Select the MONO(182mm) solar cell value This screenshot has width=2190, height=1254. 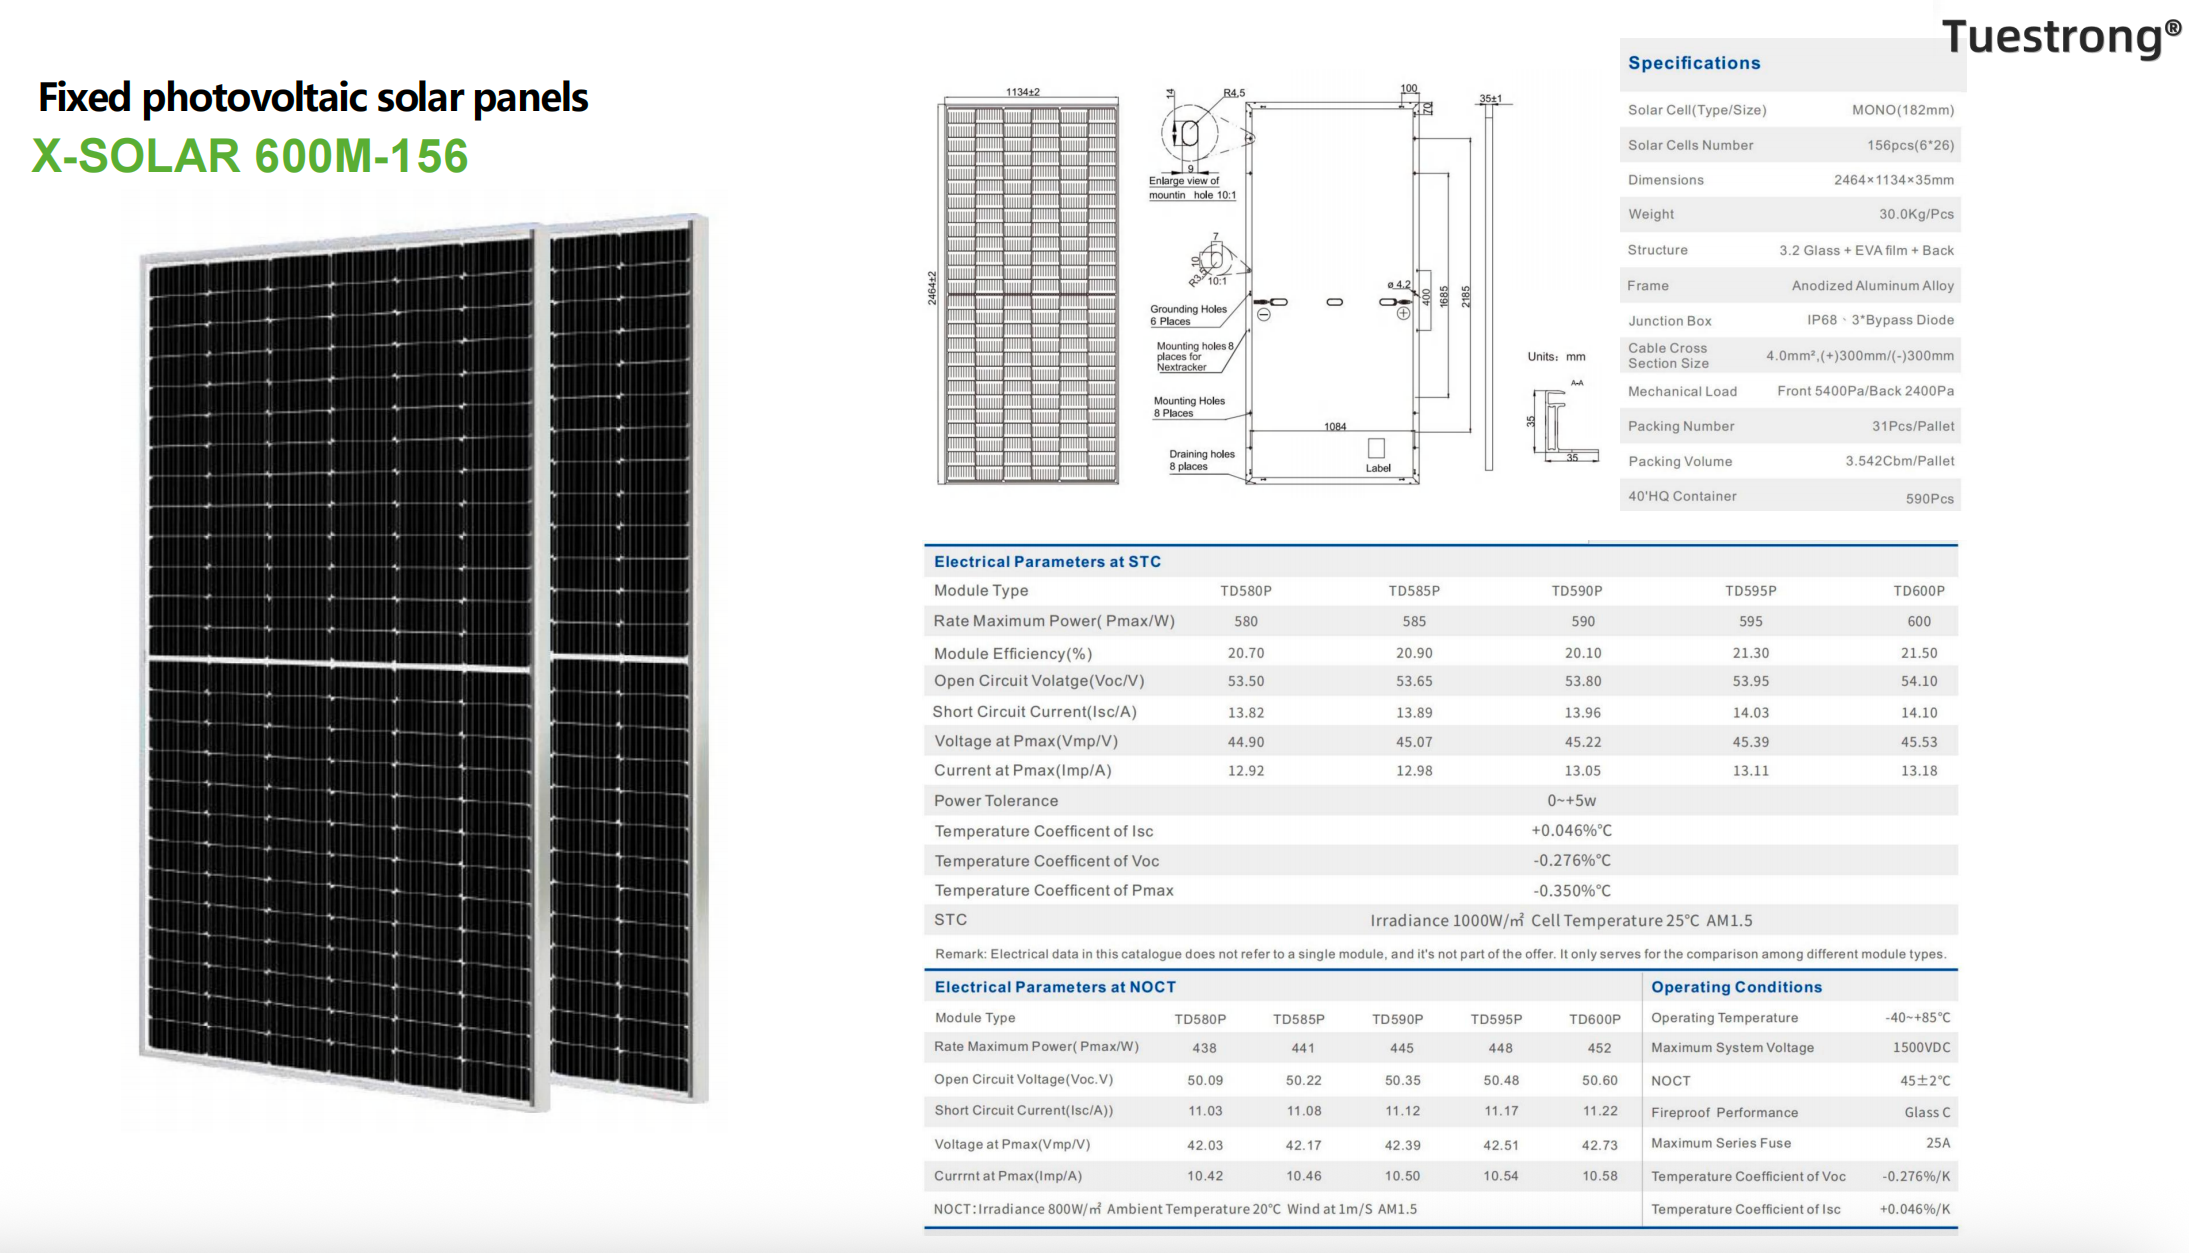point(1902,110)
